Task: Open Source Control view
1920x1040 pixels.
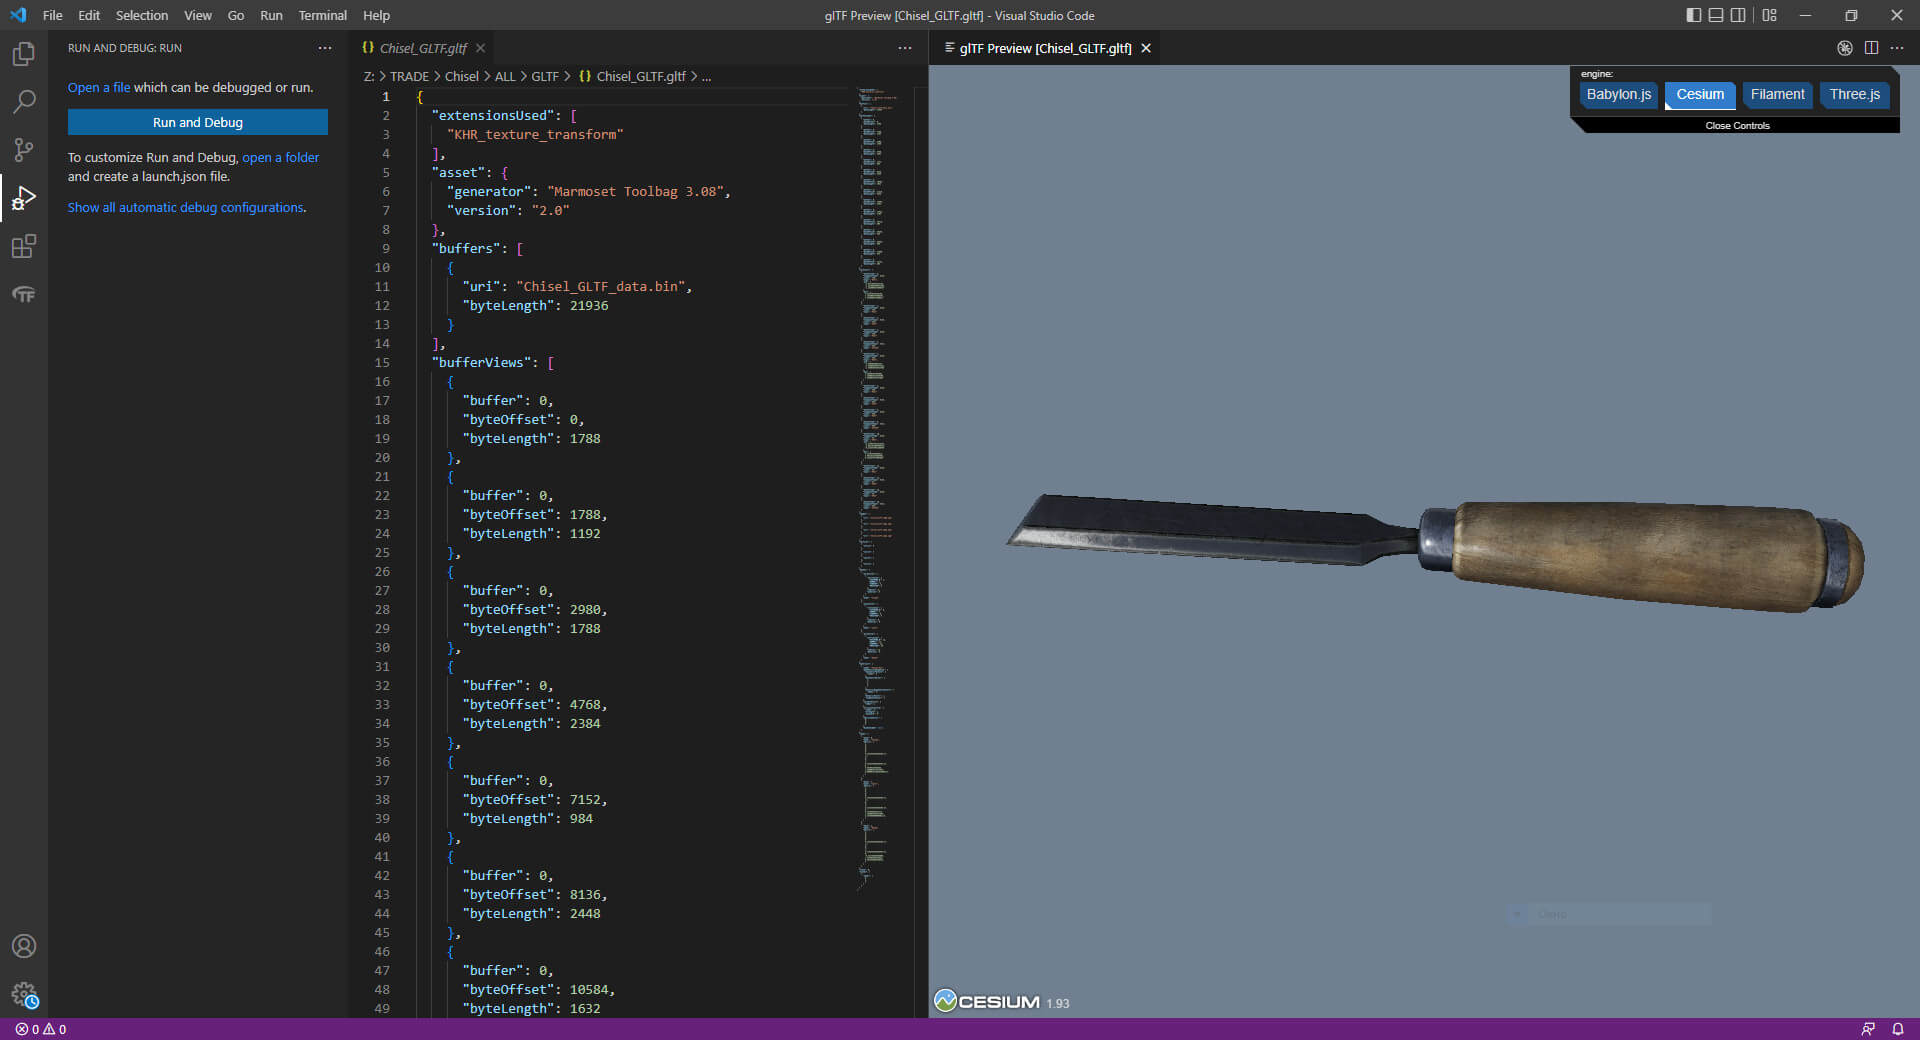Action: 24,150
